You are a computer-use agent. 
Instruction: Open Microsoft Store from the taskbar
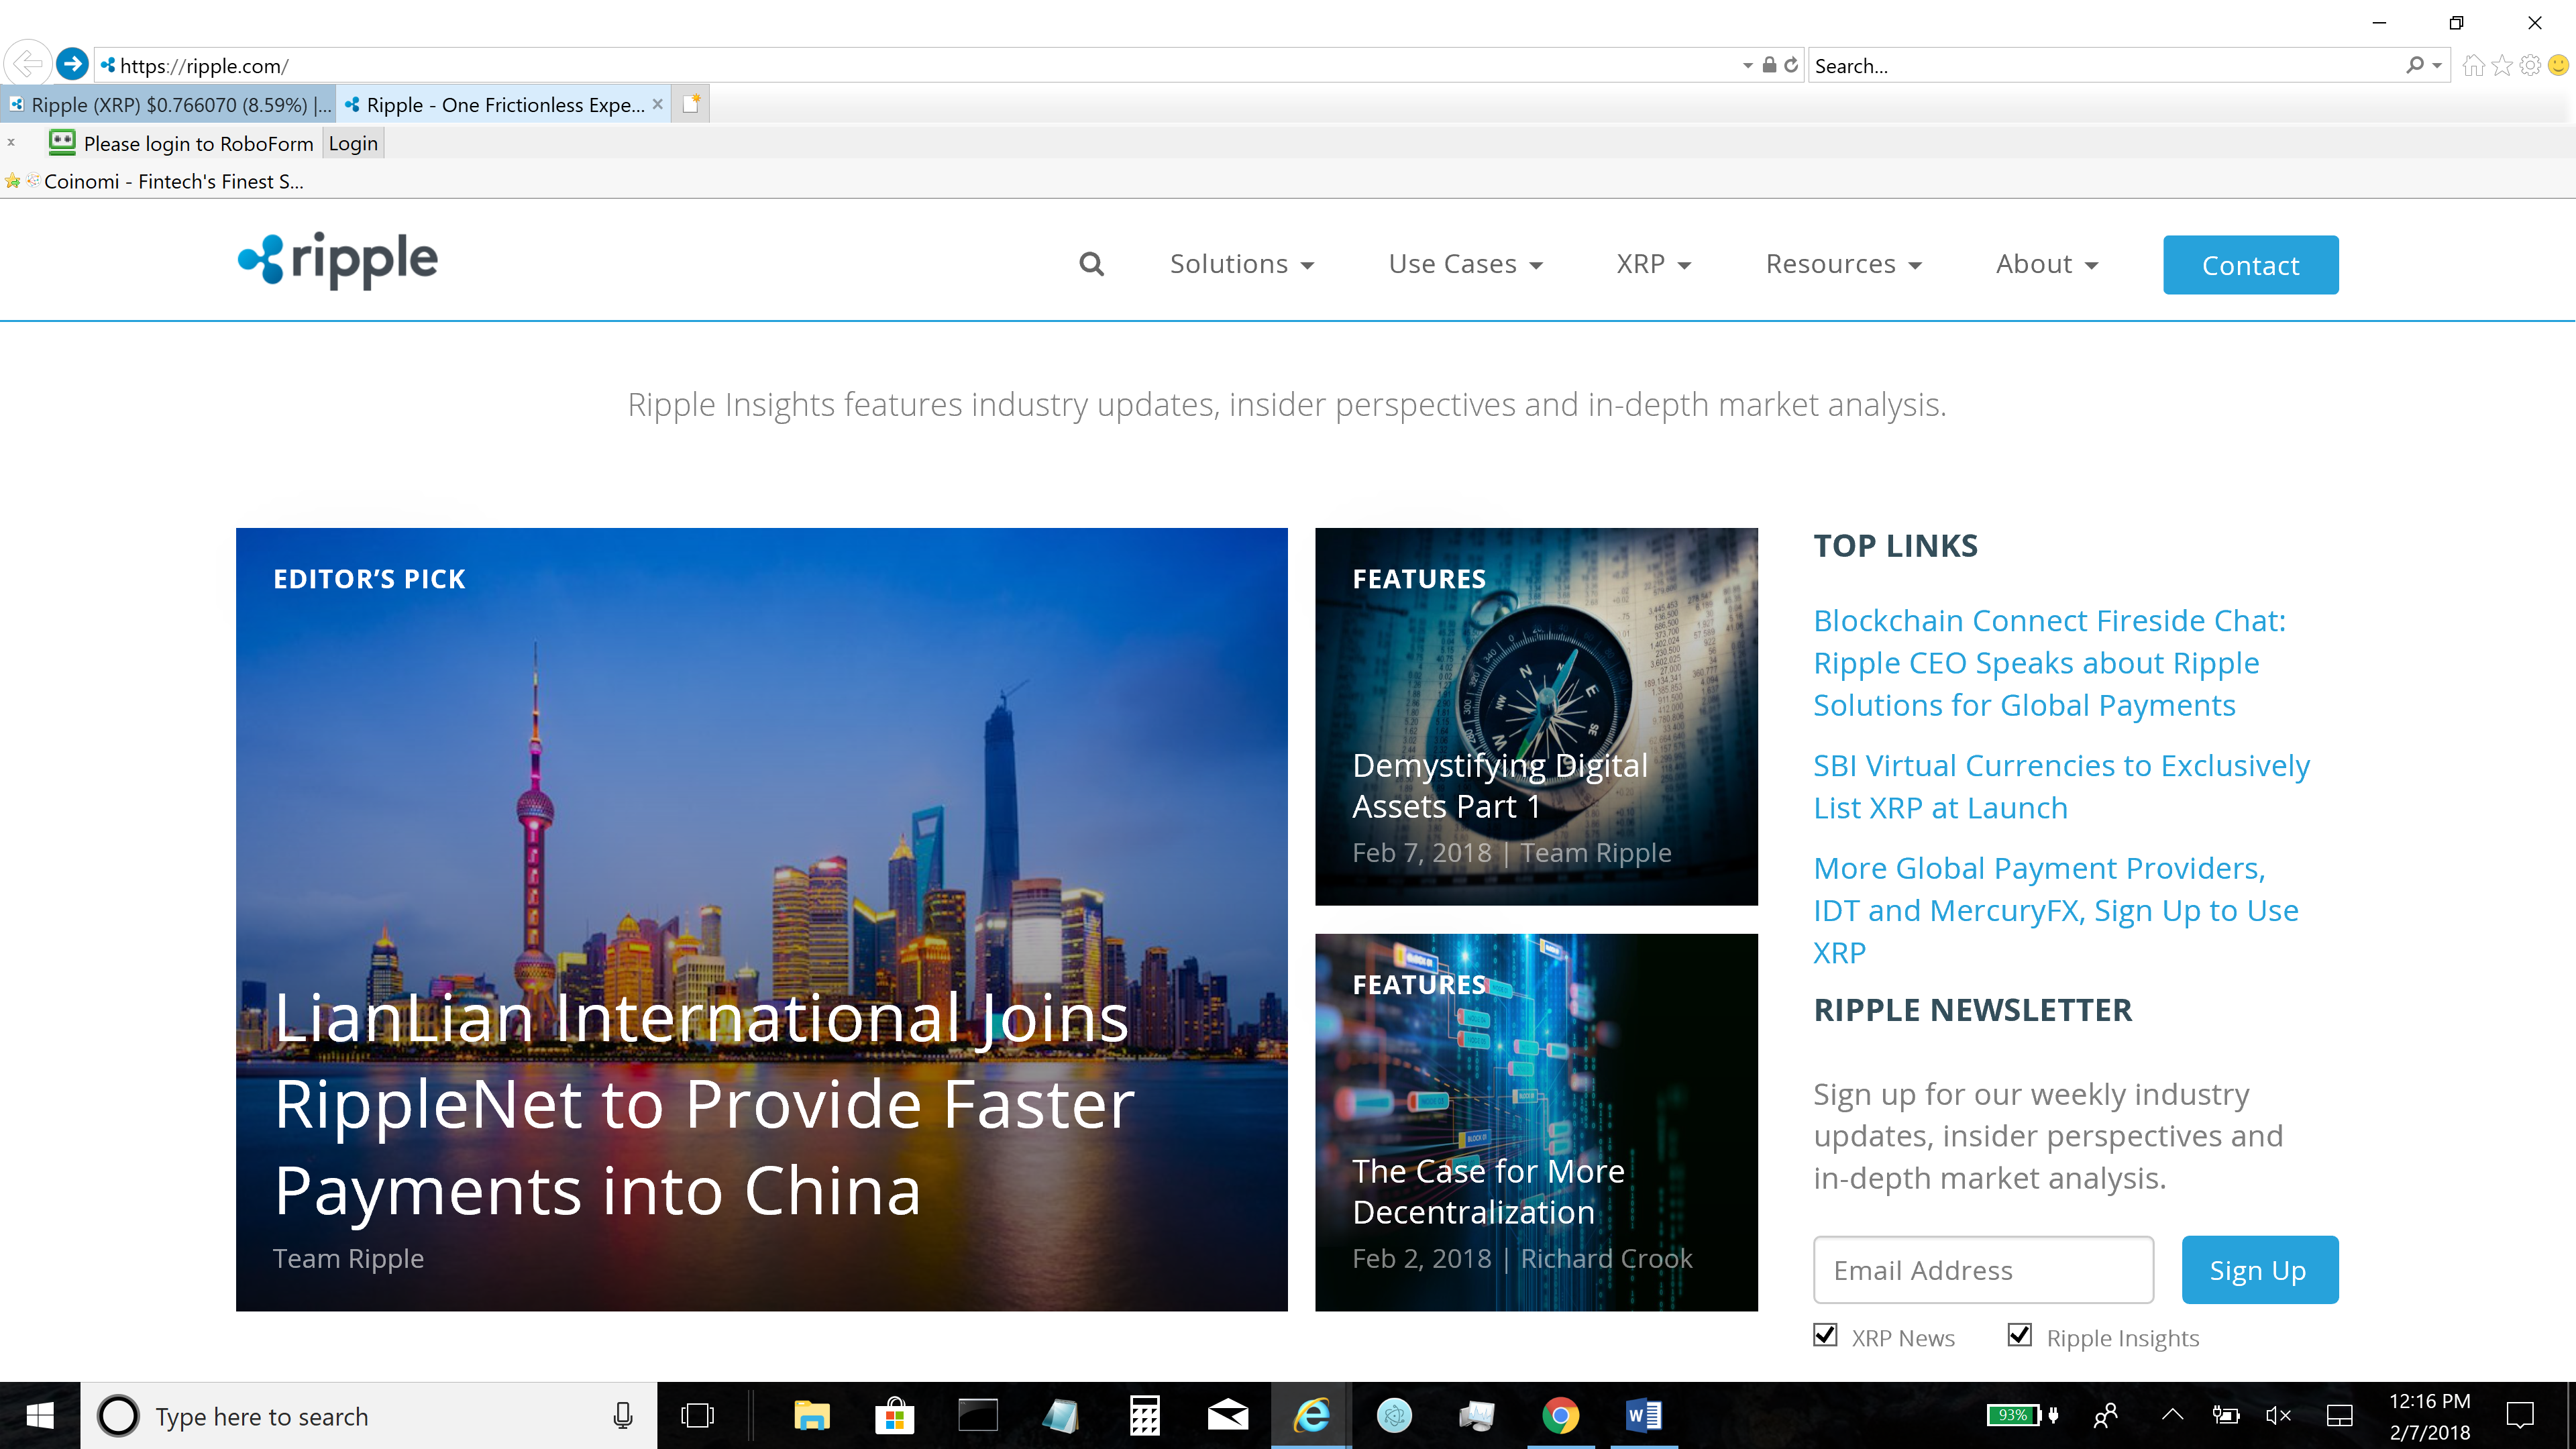pyautogui.click(x=894, y=1416)
